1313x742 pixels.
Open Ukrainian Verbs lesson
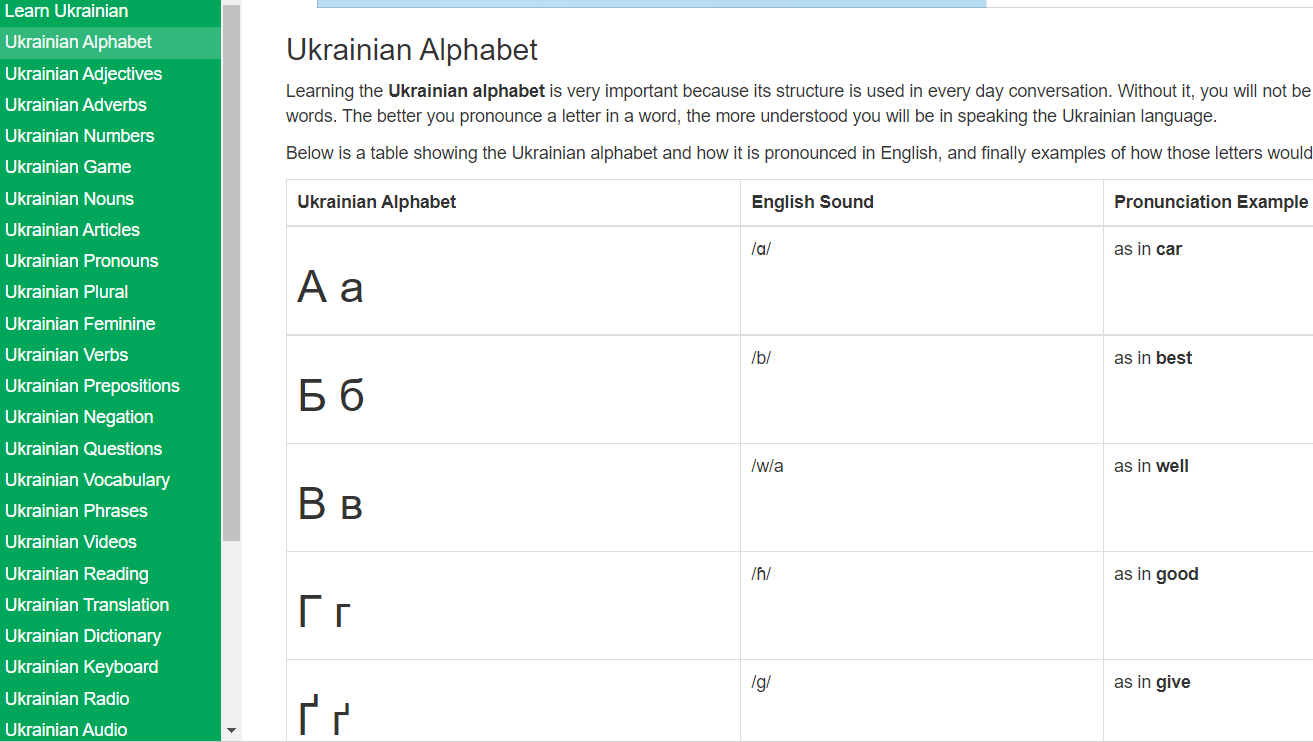[67, 355]
